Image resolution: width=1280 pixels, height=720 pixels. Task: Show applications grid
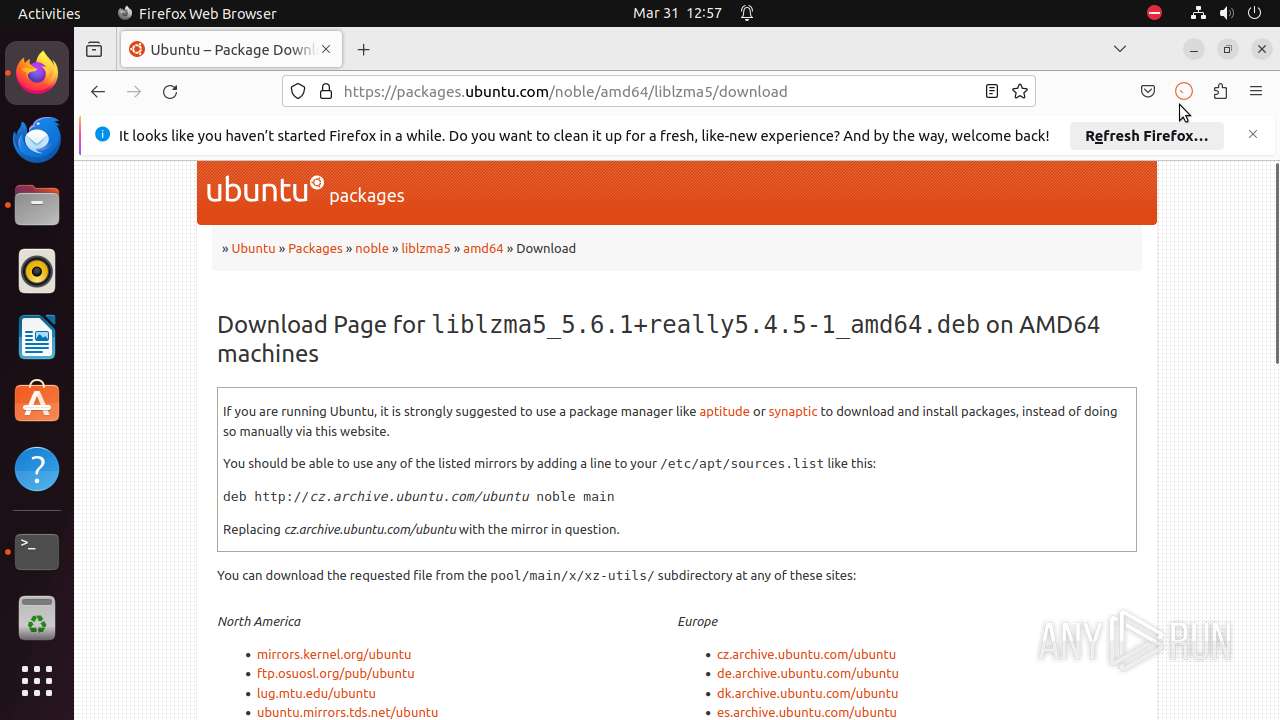pos(37,681)
